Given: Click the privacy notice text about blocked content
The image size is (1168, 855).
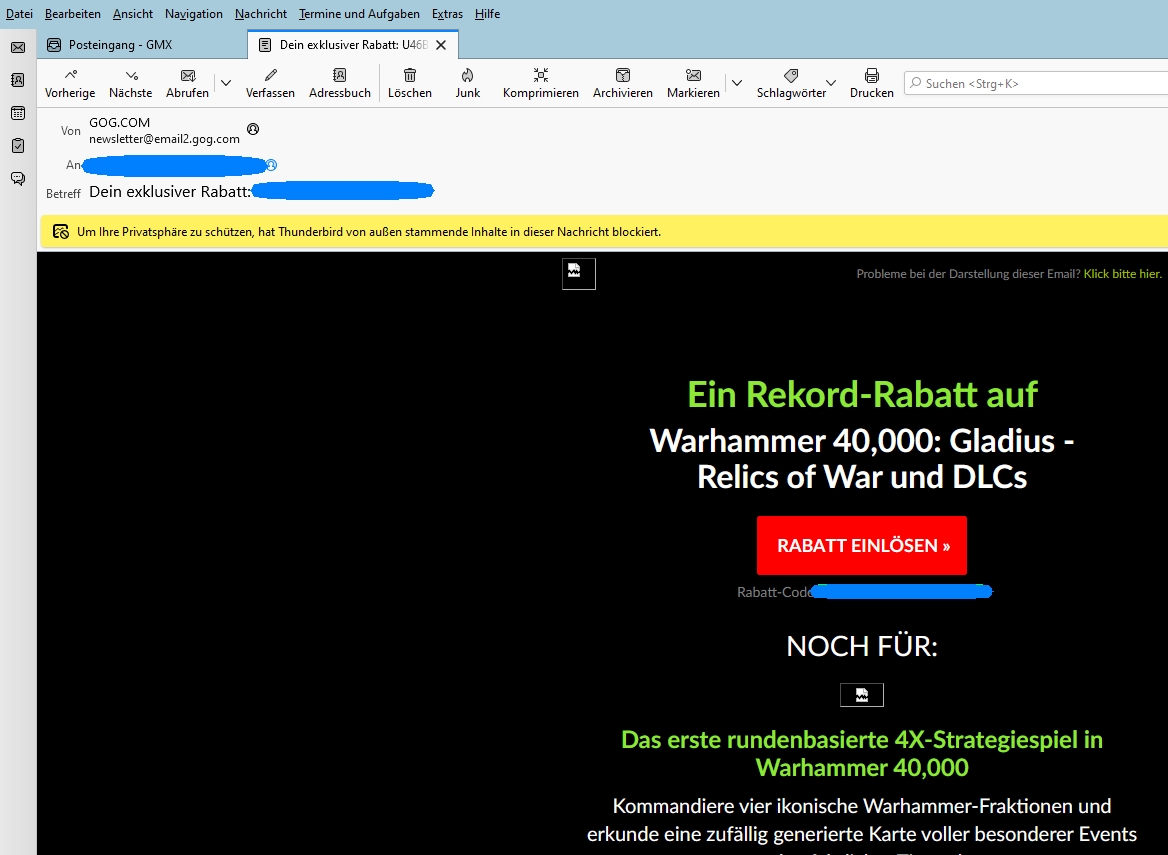Looking at the screenshot, I should (x=369, y=232).
